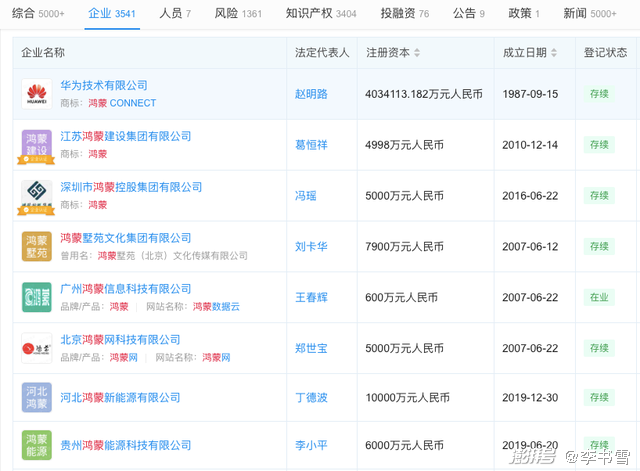Sort by 注册资本 using the sort arrows
640x471 pixels.
point(417,53)
